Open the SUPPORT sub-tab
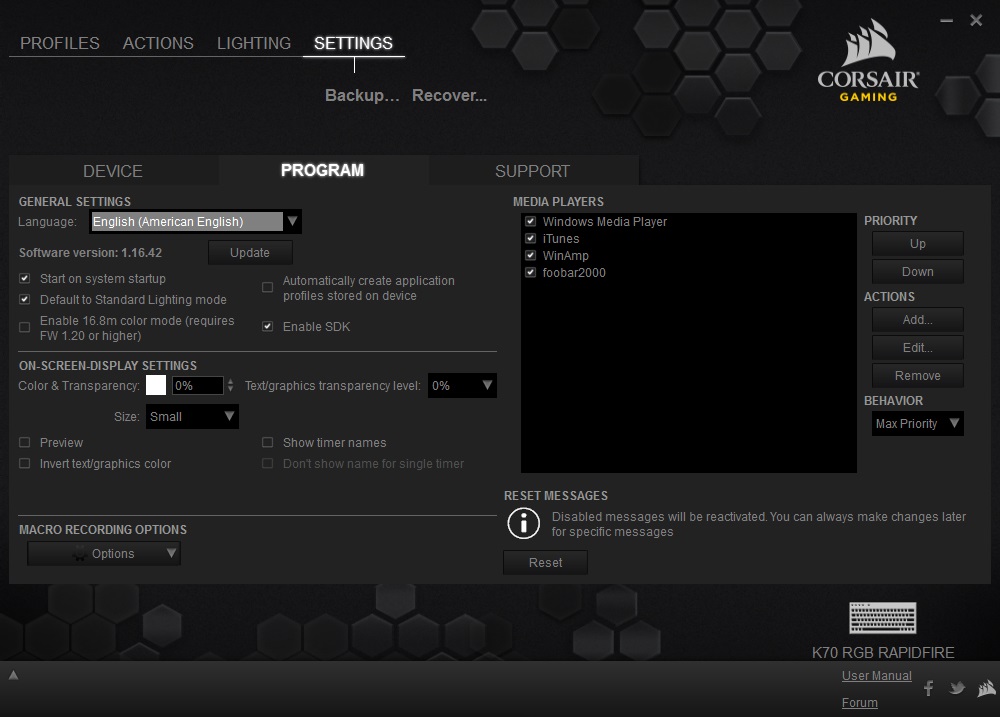Screen dimensions: 1000x717 (533, 171)
